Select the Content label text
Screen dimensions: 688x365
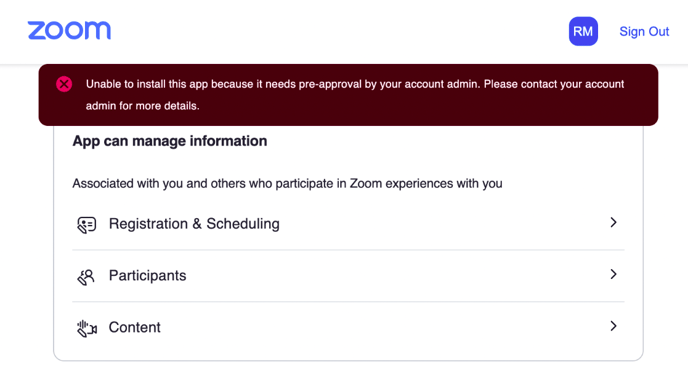point(134,327)
